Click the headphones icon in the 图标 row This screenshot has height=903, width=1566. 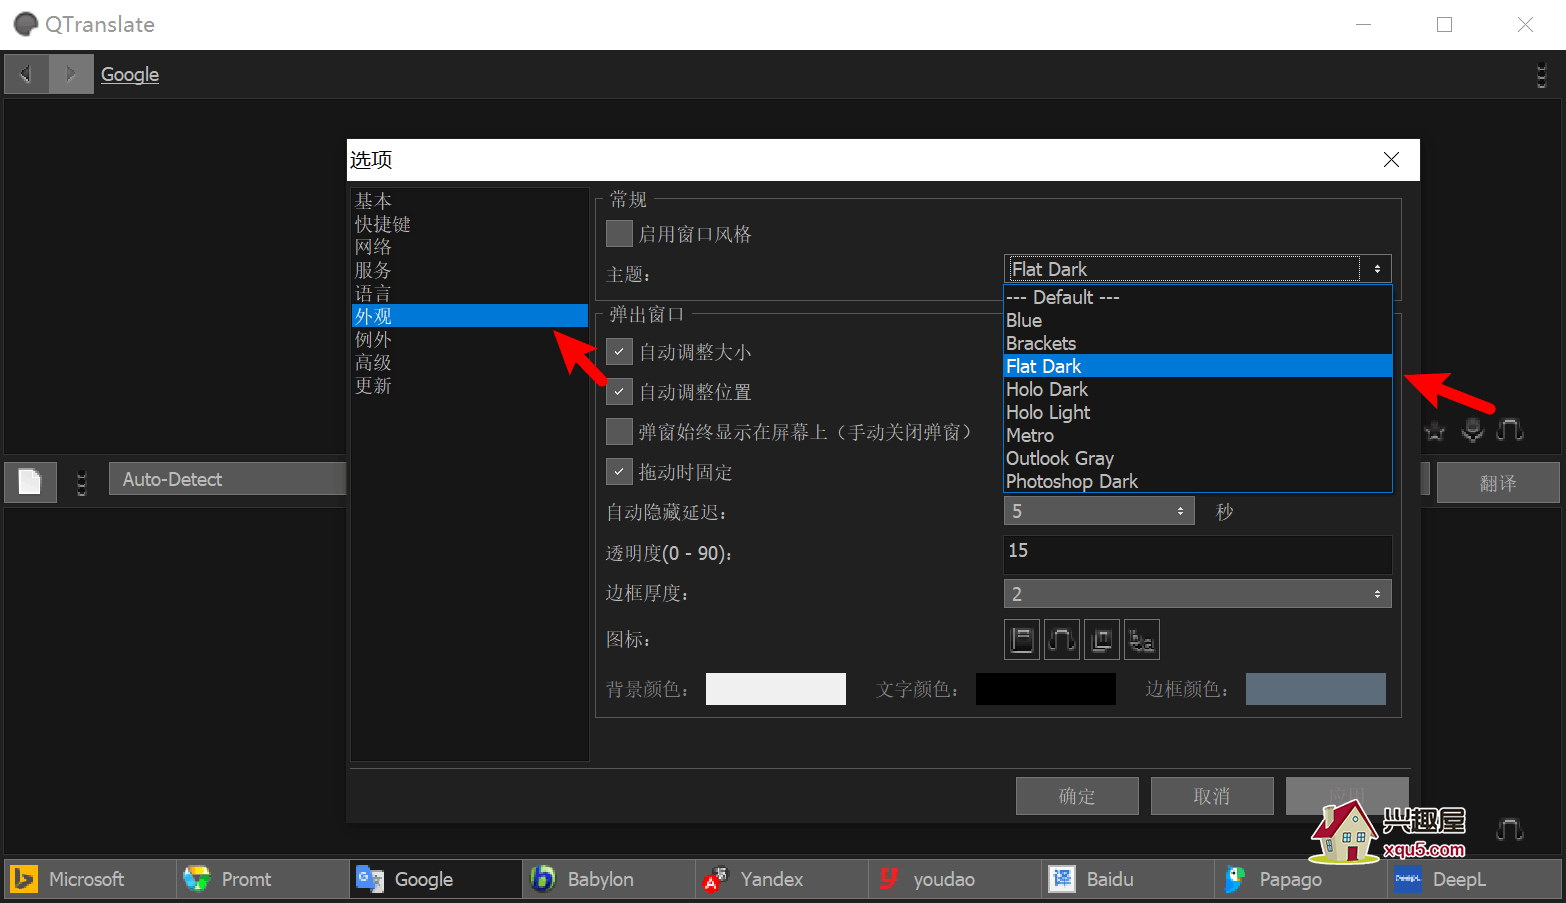(x=1061, y=640)
